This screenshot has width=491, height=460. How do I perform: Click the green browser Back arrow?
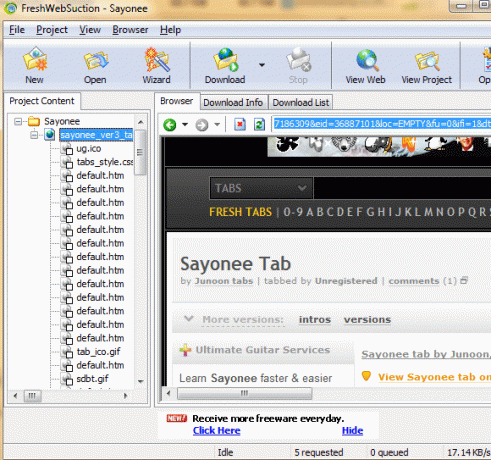[x=170, y=125]
